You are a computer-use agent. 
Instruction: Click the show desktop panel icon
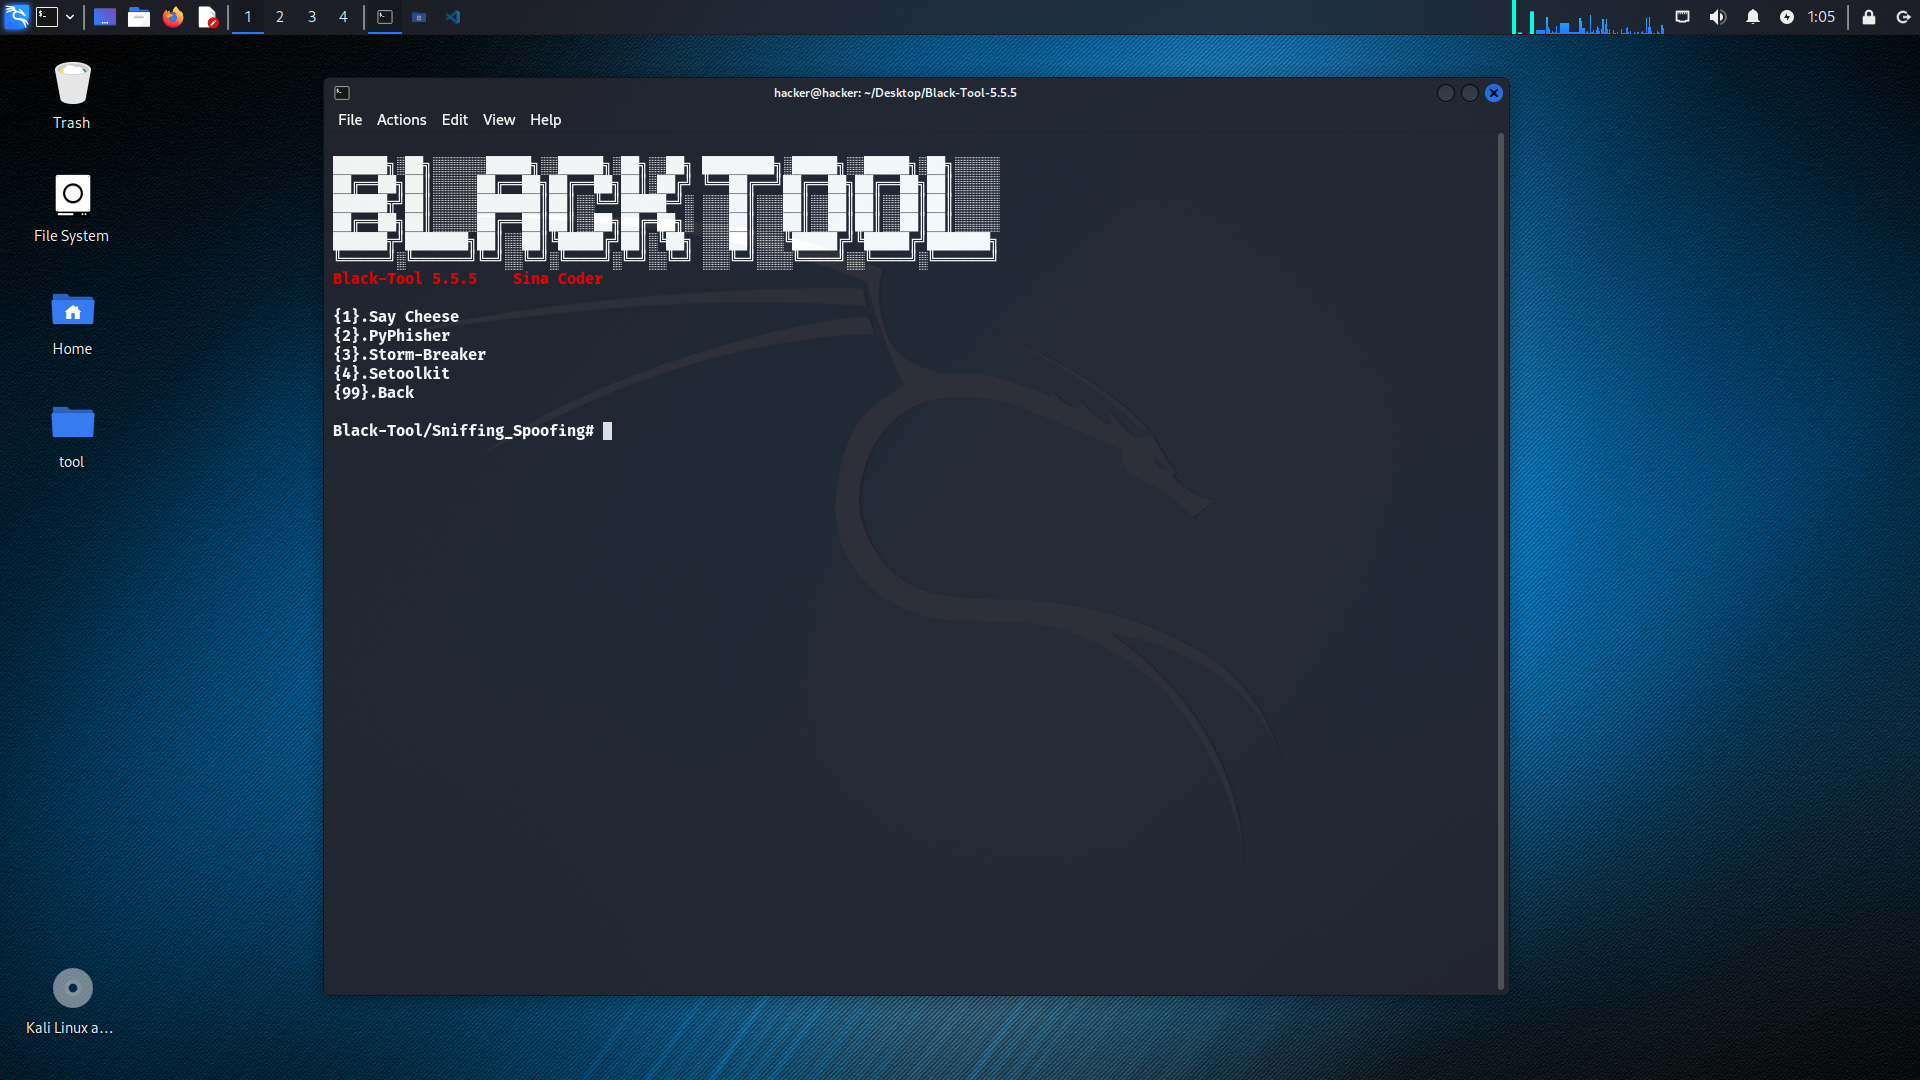(105, 17)
